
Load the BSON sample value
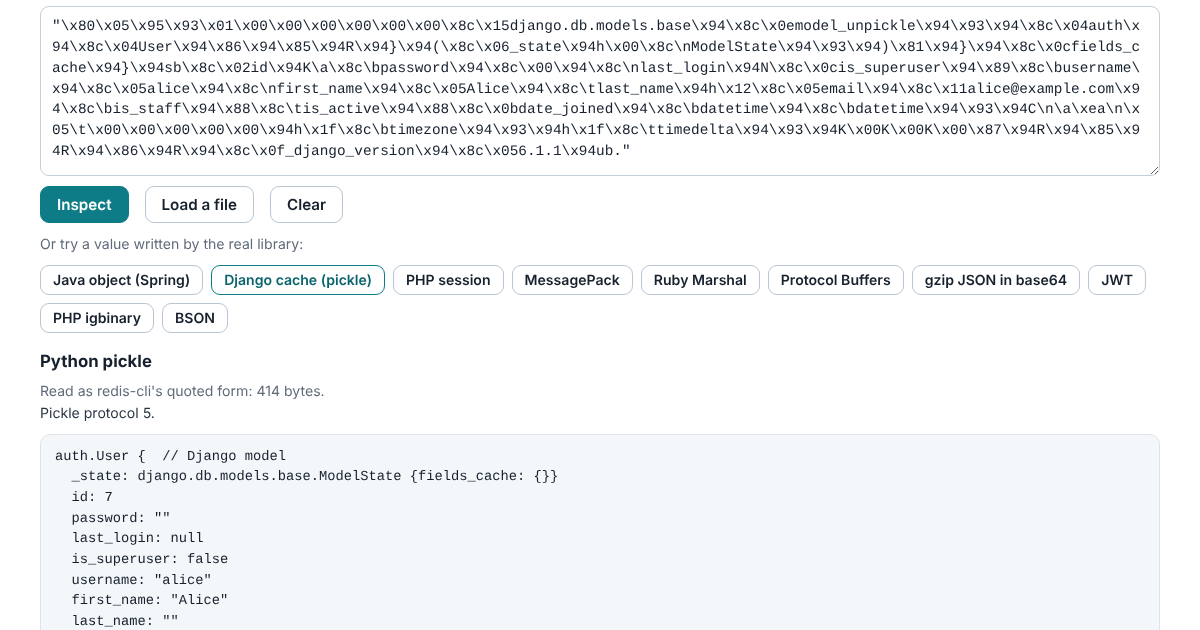click(x=195, y=318)
